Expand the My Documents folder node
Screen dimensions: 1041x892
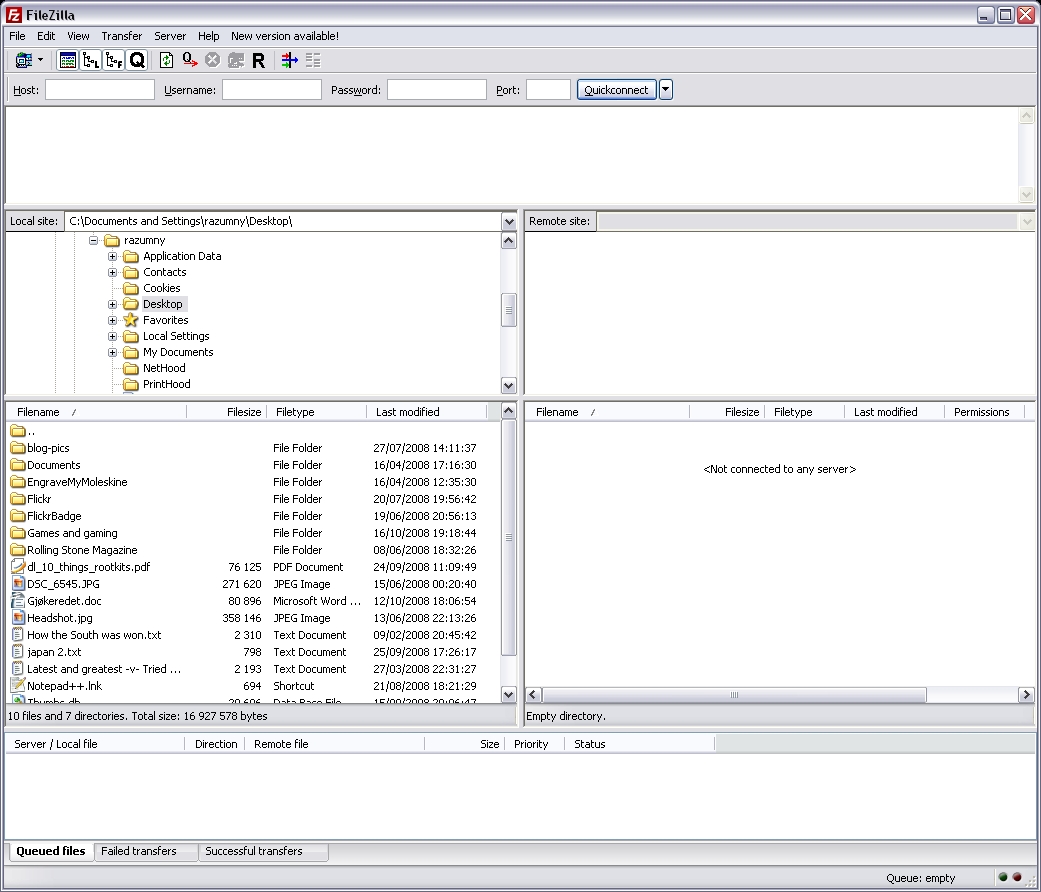click(112, 352)
